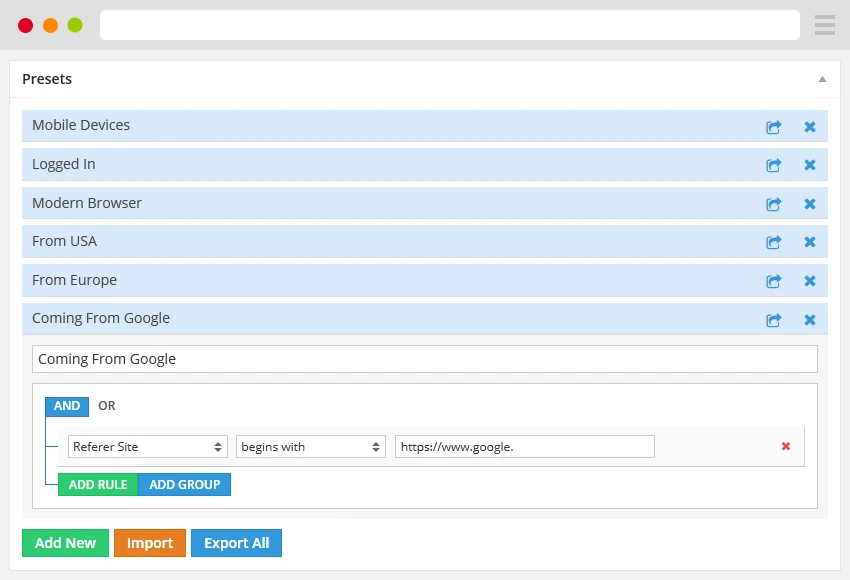This screenshot has width=850, height=580.
Task: Export the Mobile Devices preset
Action: click(x=774, y=127)
